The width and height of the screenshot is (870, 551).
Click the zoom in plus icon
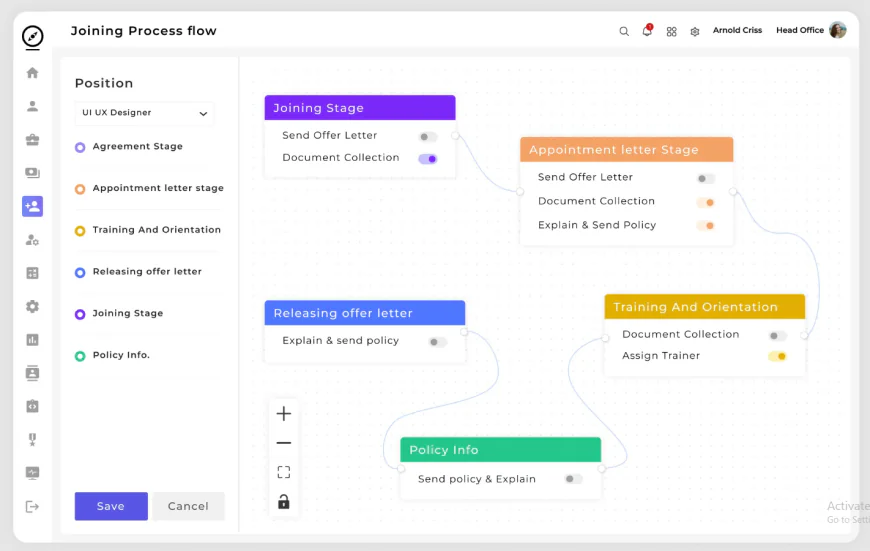(x=284, y=414)
